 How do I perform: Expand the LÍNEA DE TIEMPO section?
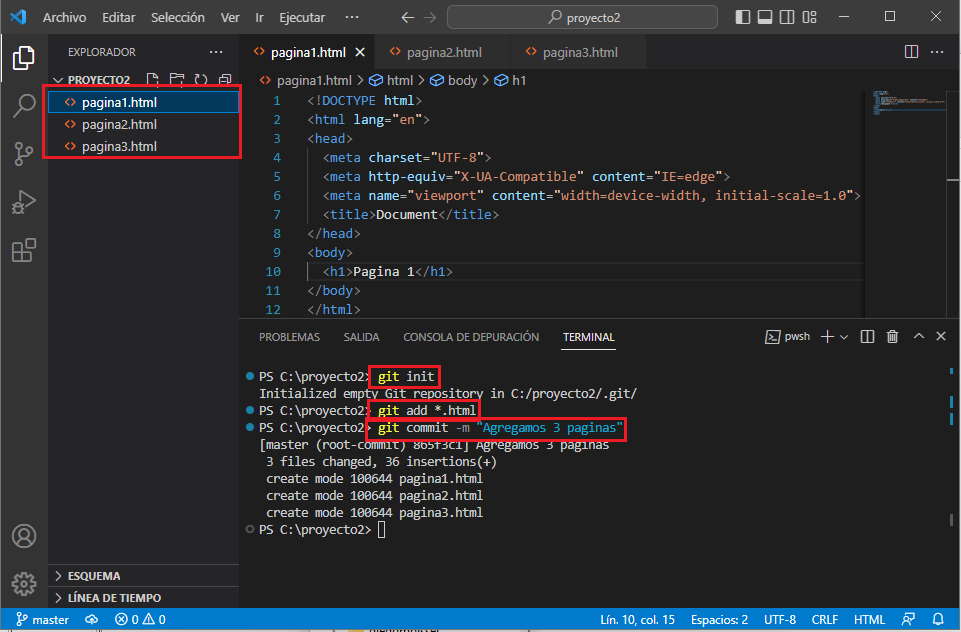point(143,597)
